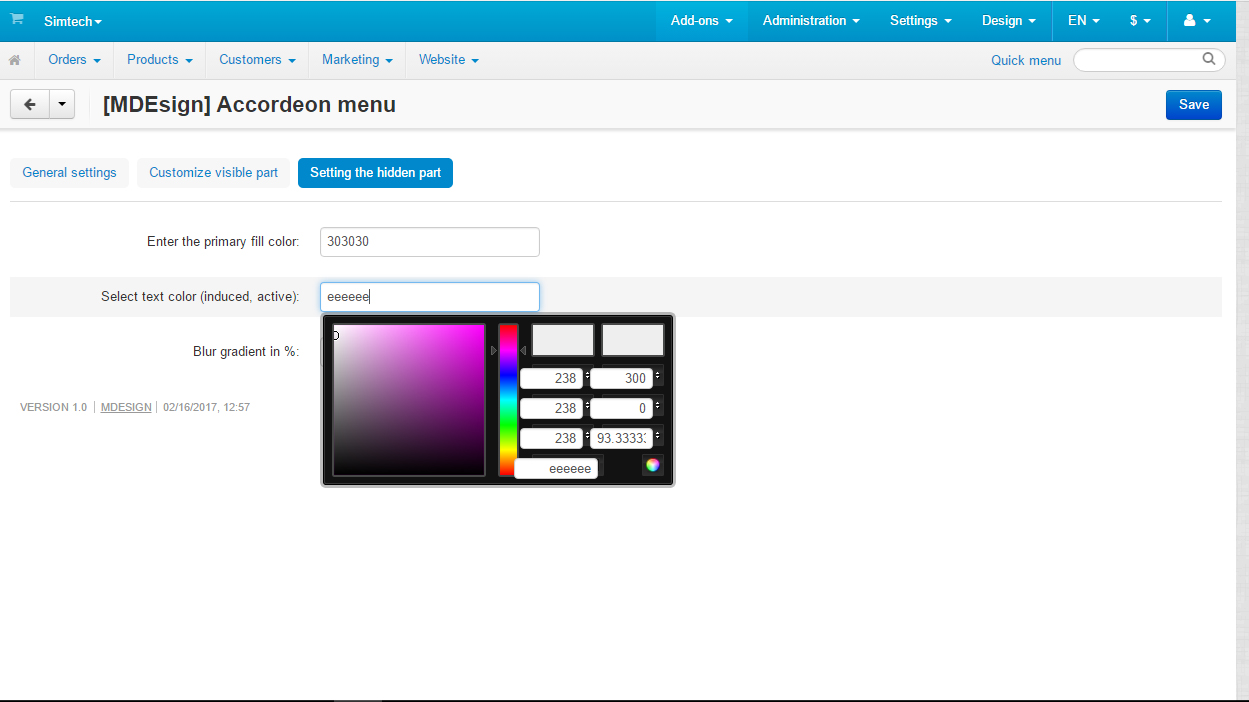Click in the primary fill color field
This screenshot has height=702, width=1249.
click(x=430, y=242)
